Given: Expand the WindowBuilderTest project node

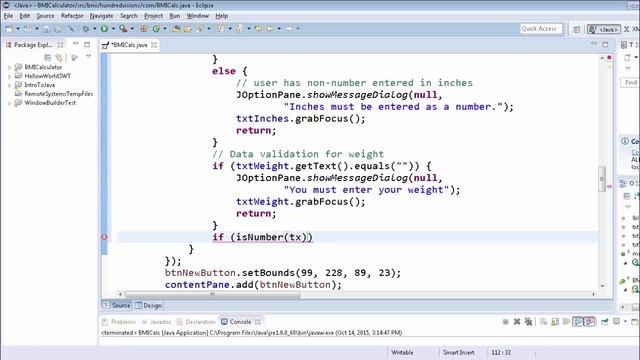Looking at the screenshot, I should pos(9,103).
